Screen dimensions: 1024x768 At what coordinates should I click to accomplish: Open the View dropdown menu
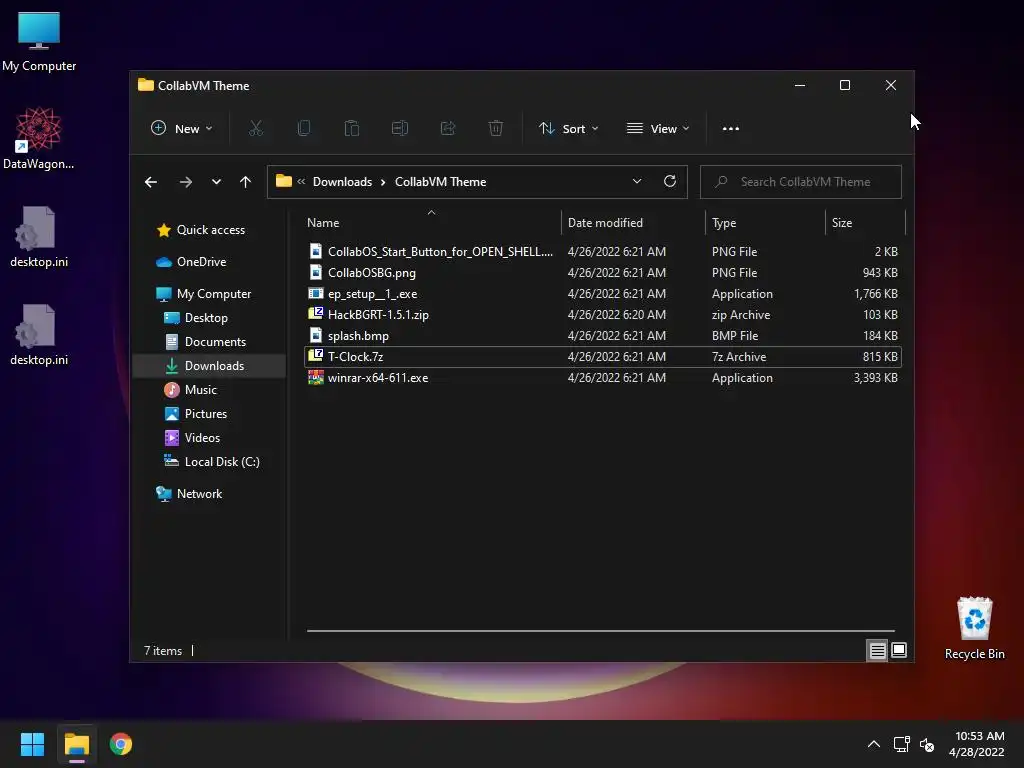coord(658,129)
